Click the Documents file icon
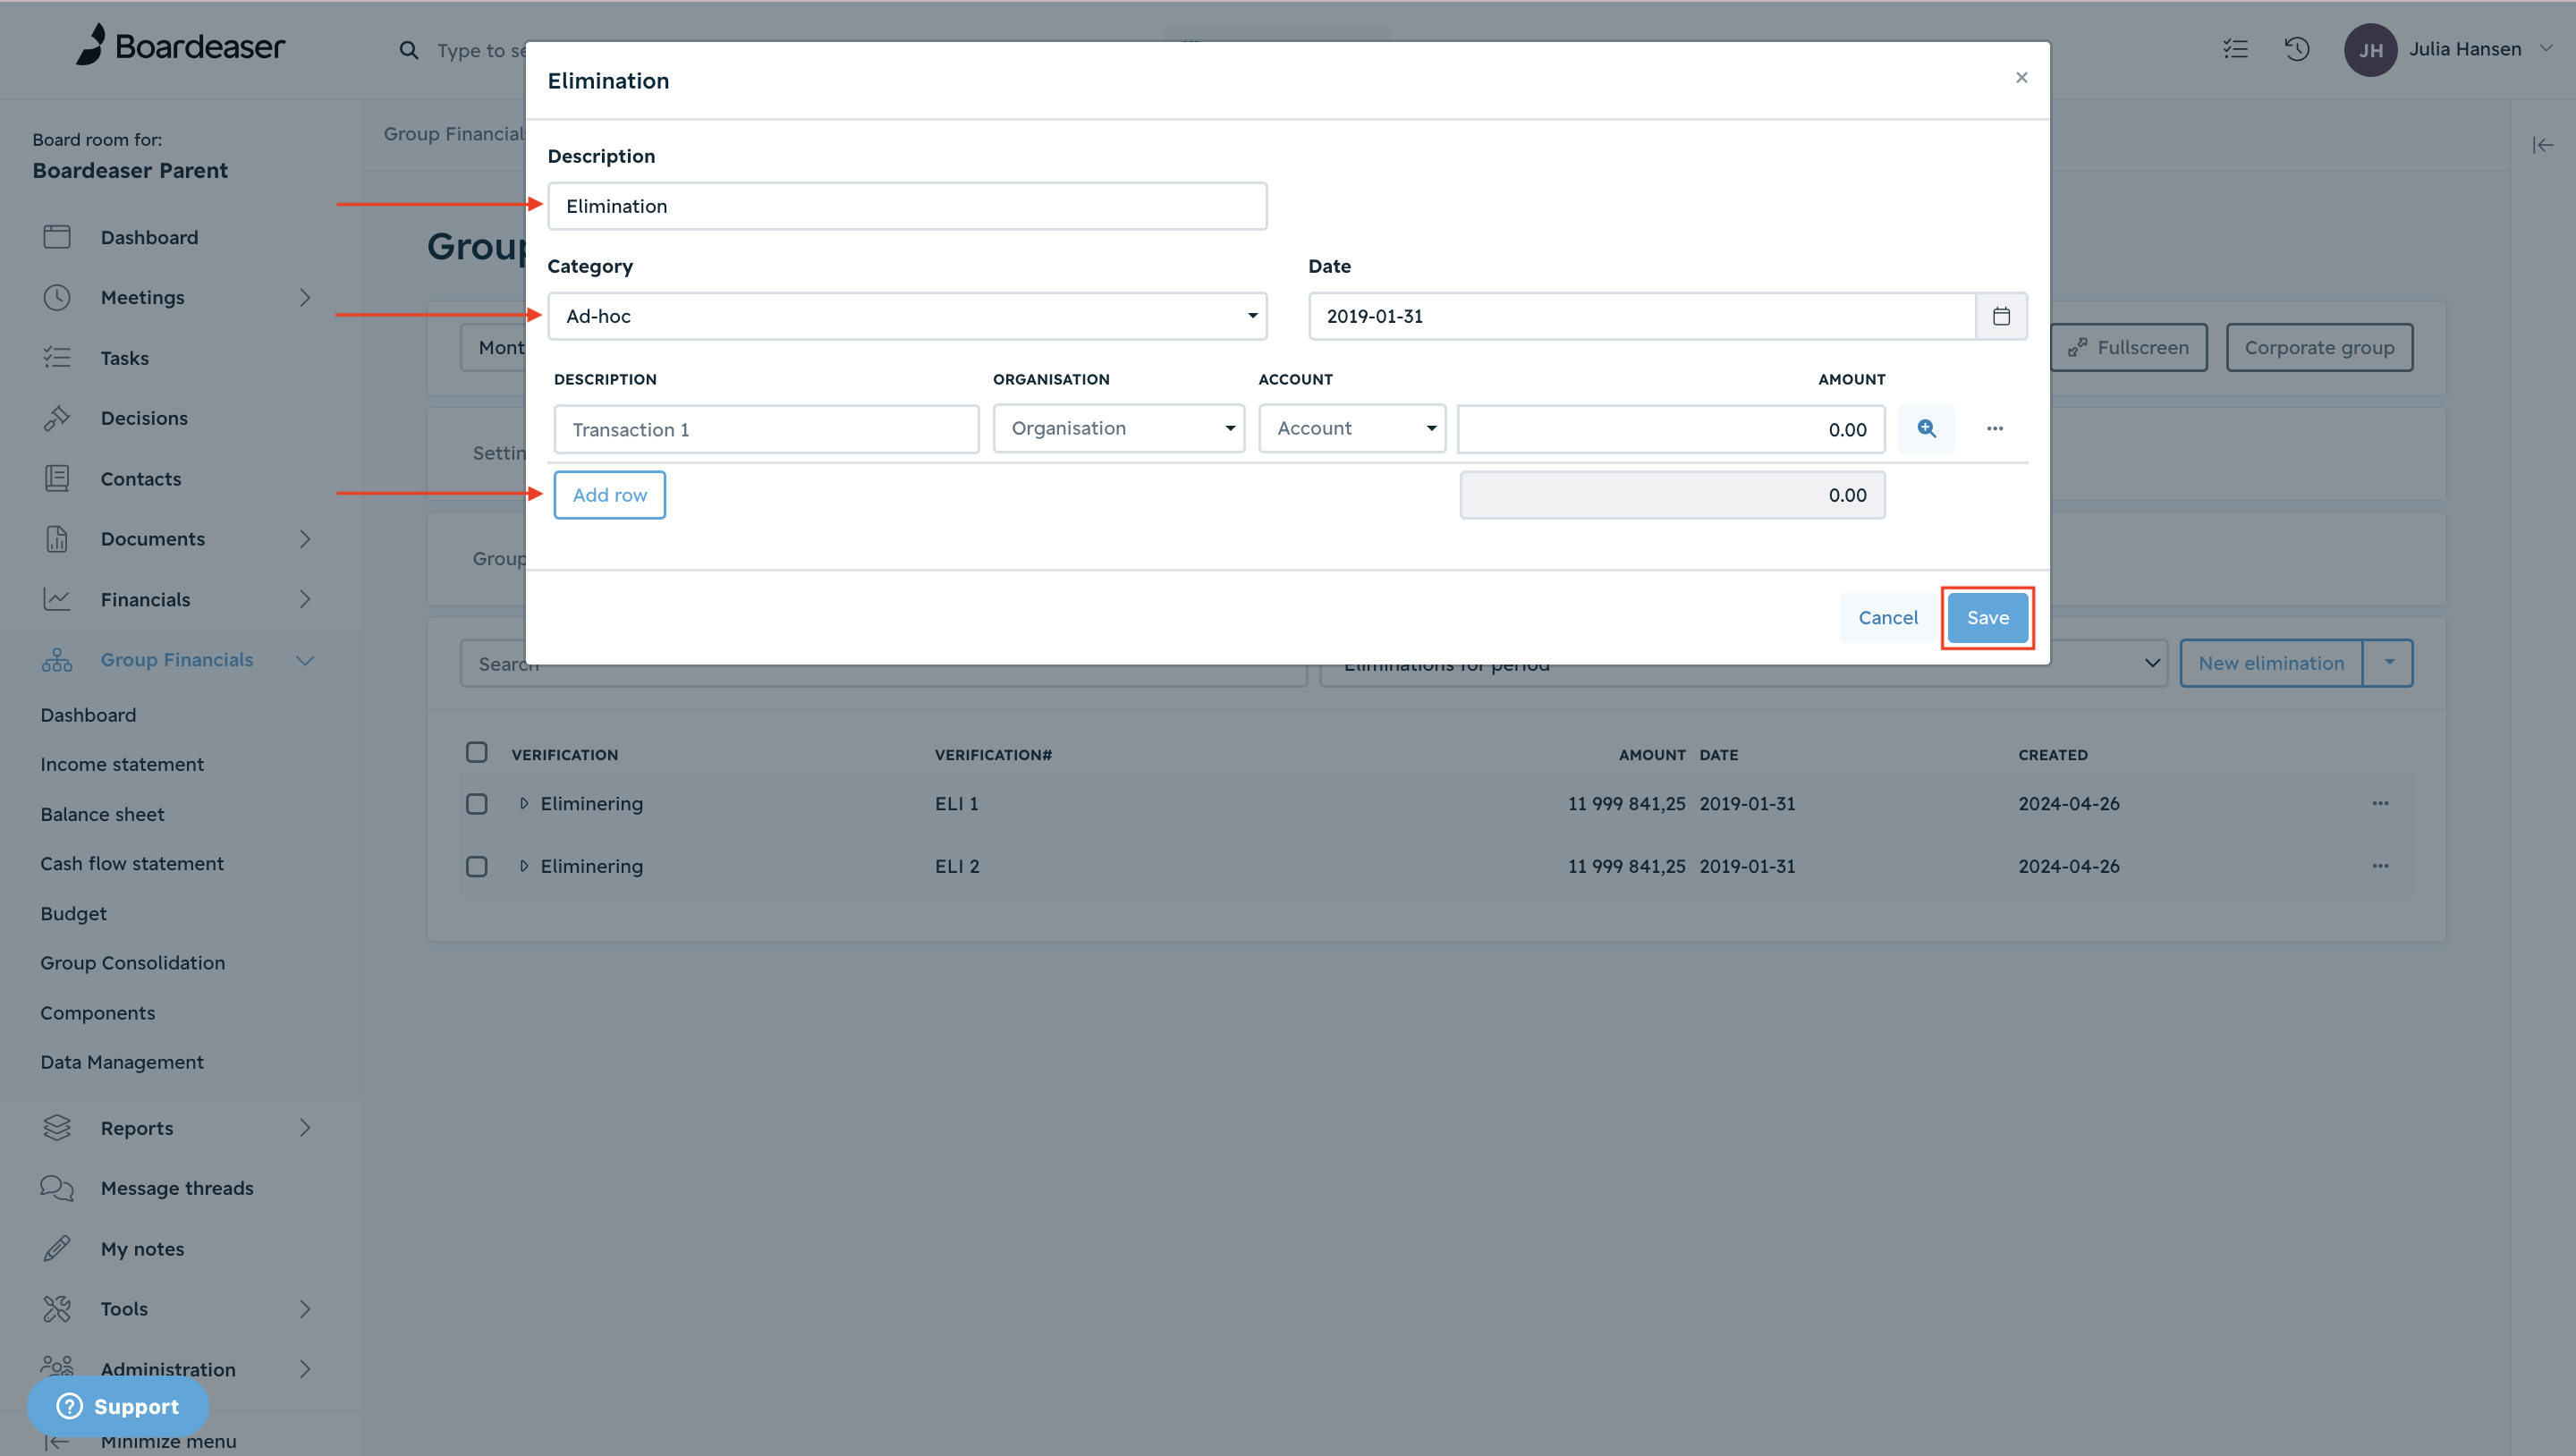The width and height of the screenshot is (2576, 1456). 57,539
